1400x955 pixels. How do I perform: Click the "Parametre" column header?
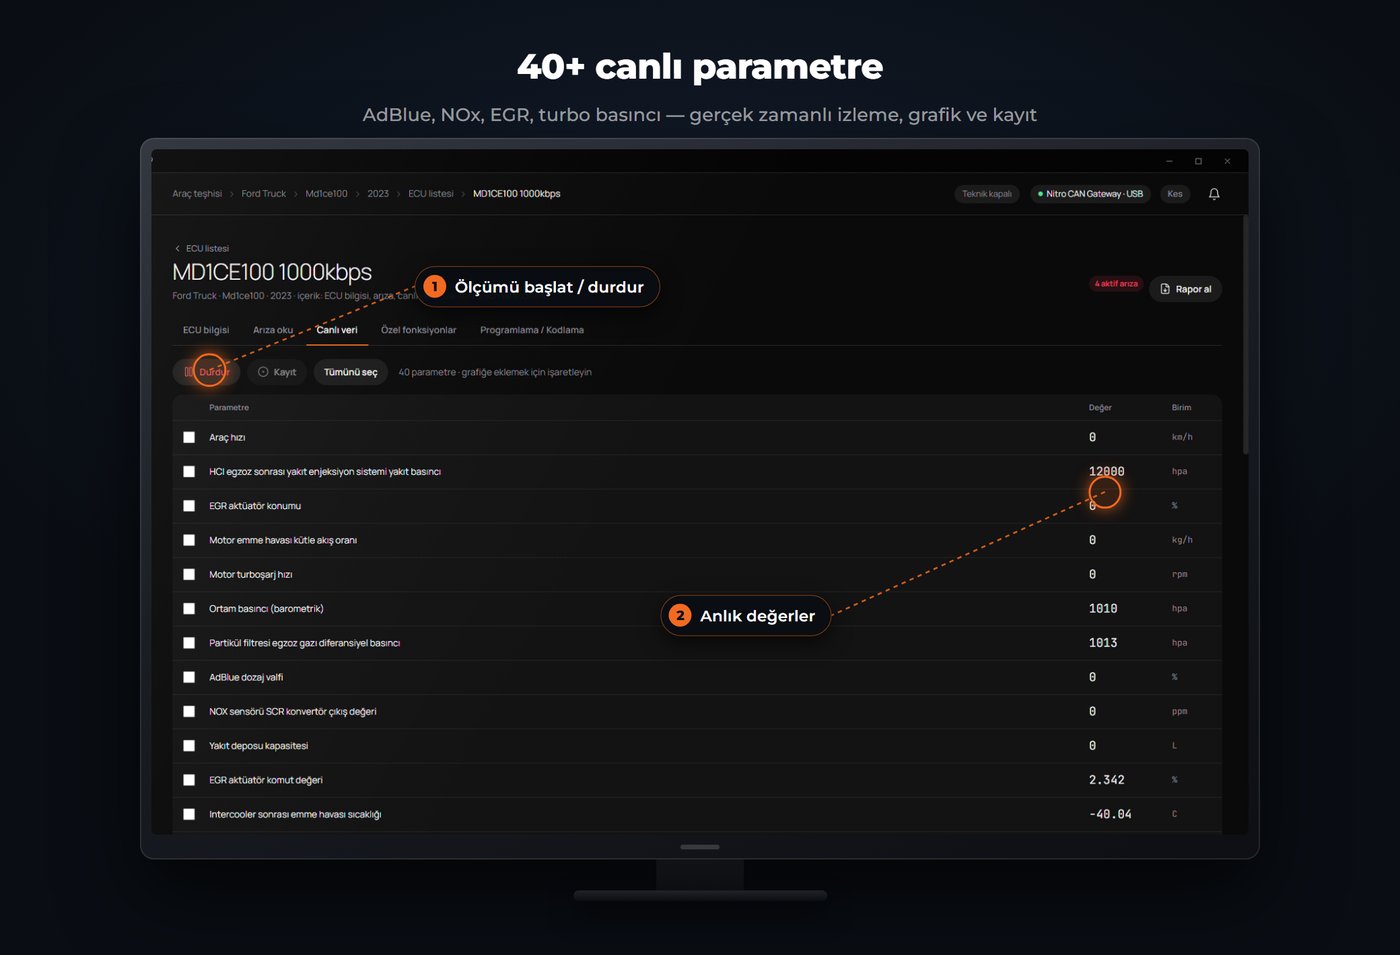click(229, 408)
